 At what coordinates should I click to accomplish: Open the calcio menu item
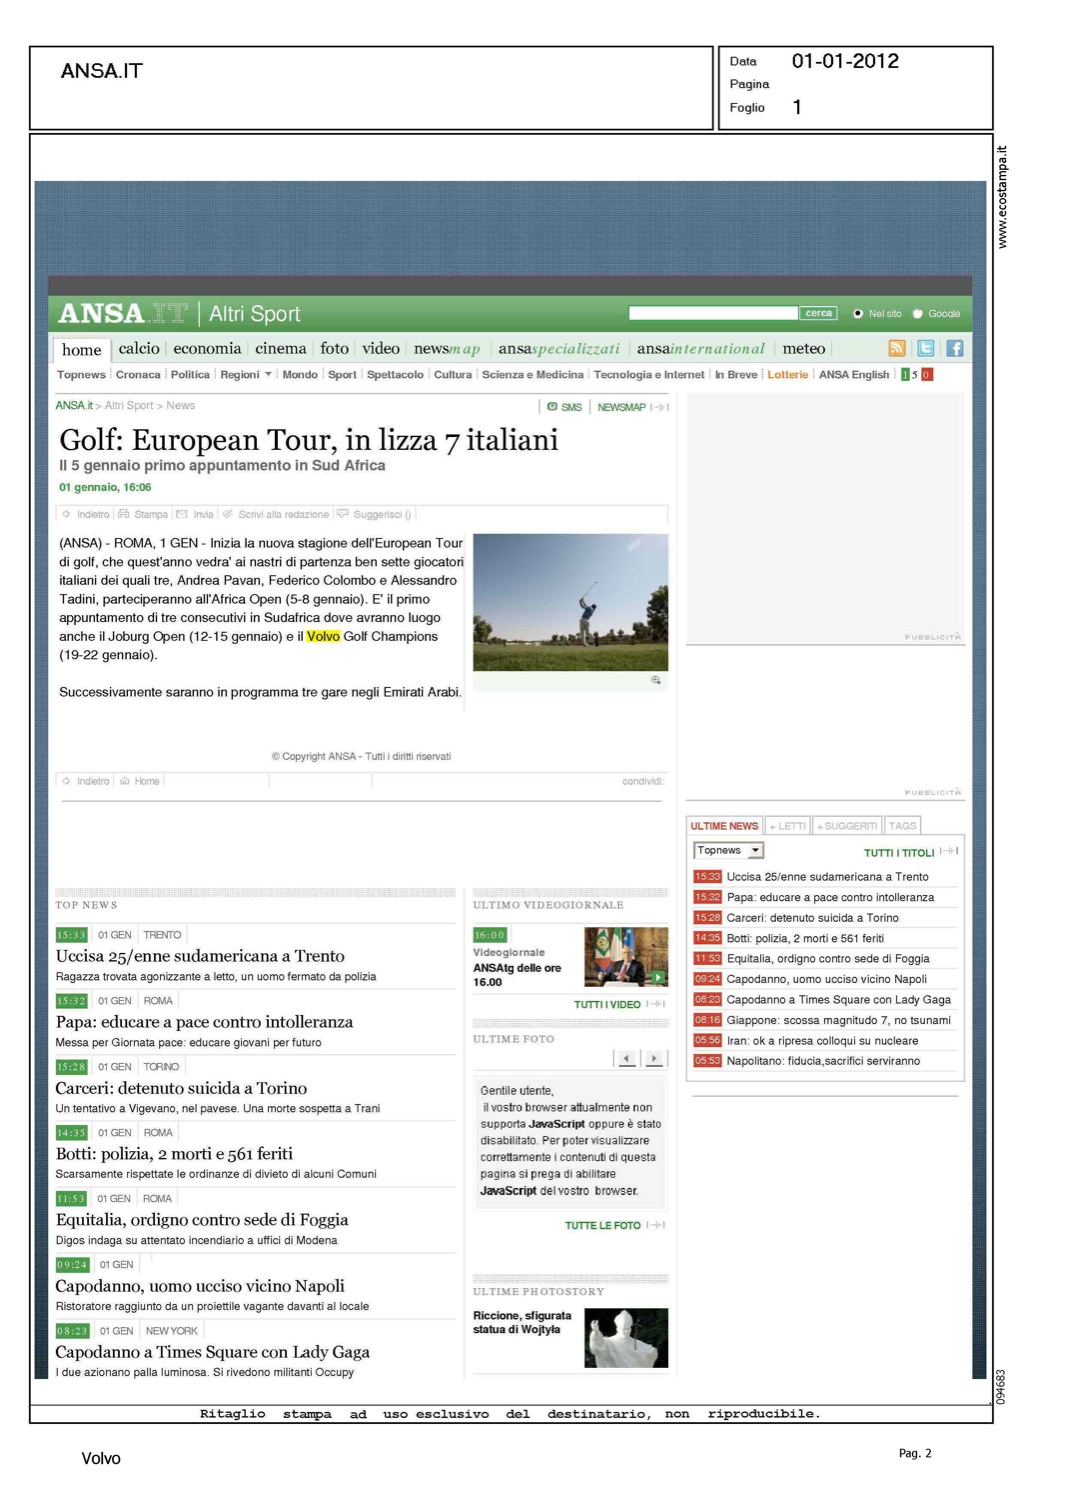(139, 349)
